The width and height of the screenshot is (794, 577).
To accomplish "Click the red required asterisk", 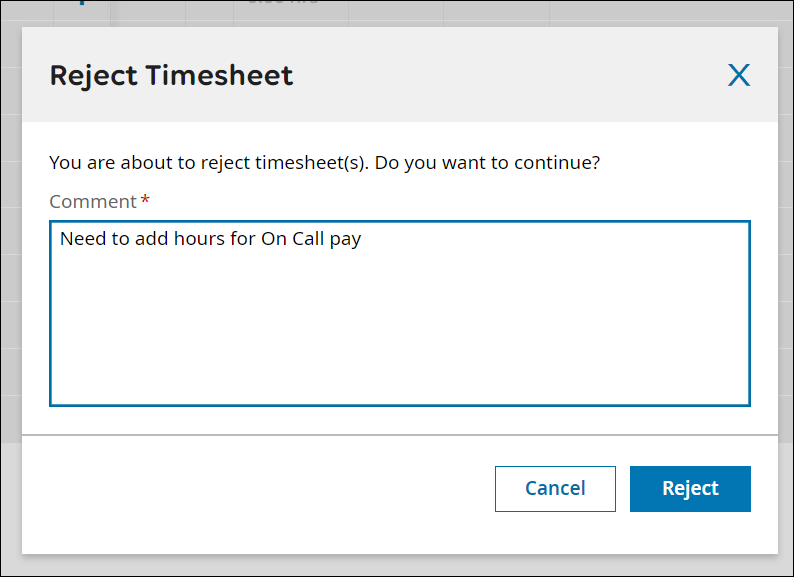I will (145, 200).
